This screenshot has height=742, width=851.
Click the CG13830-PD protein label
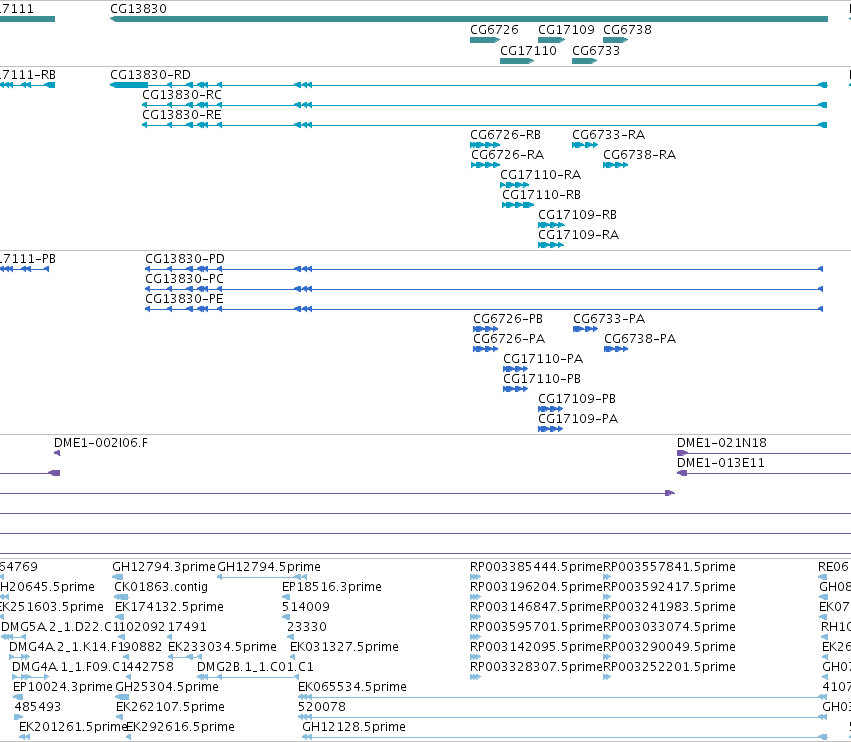point(185,259)
